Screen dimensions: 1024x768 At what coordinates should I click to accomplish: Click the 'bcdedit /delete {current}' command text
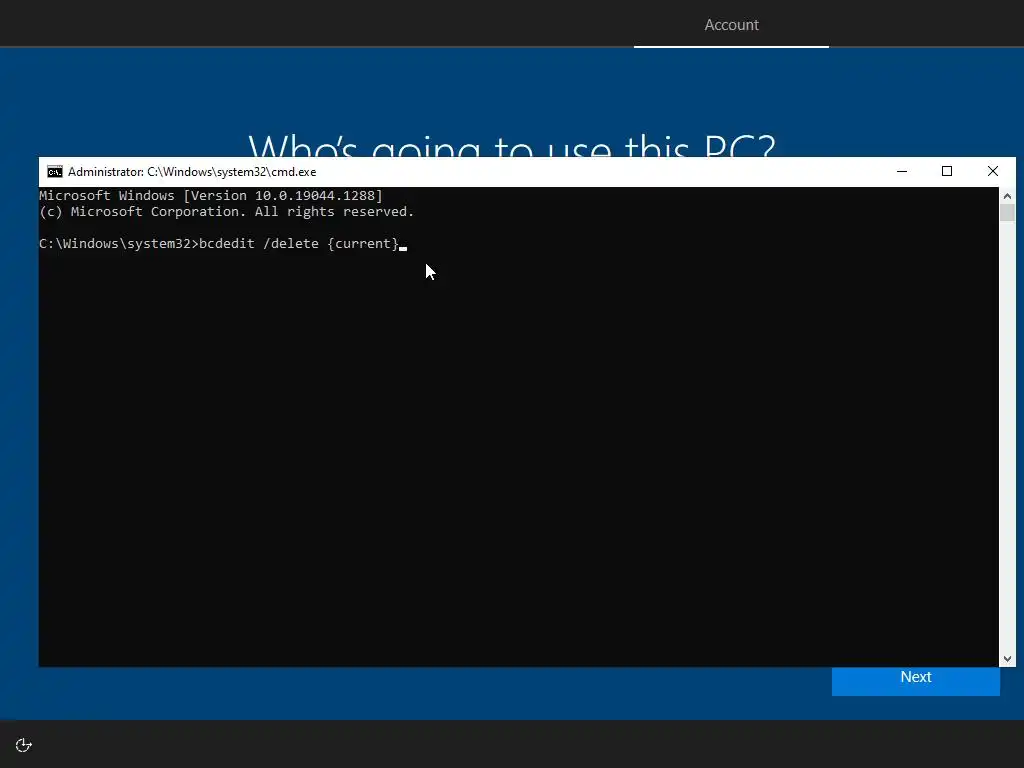tap(298, 244)
